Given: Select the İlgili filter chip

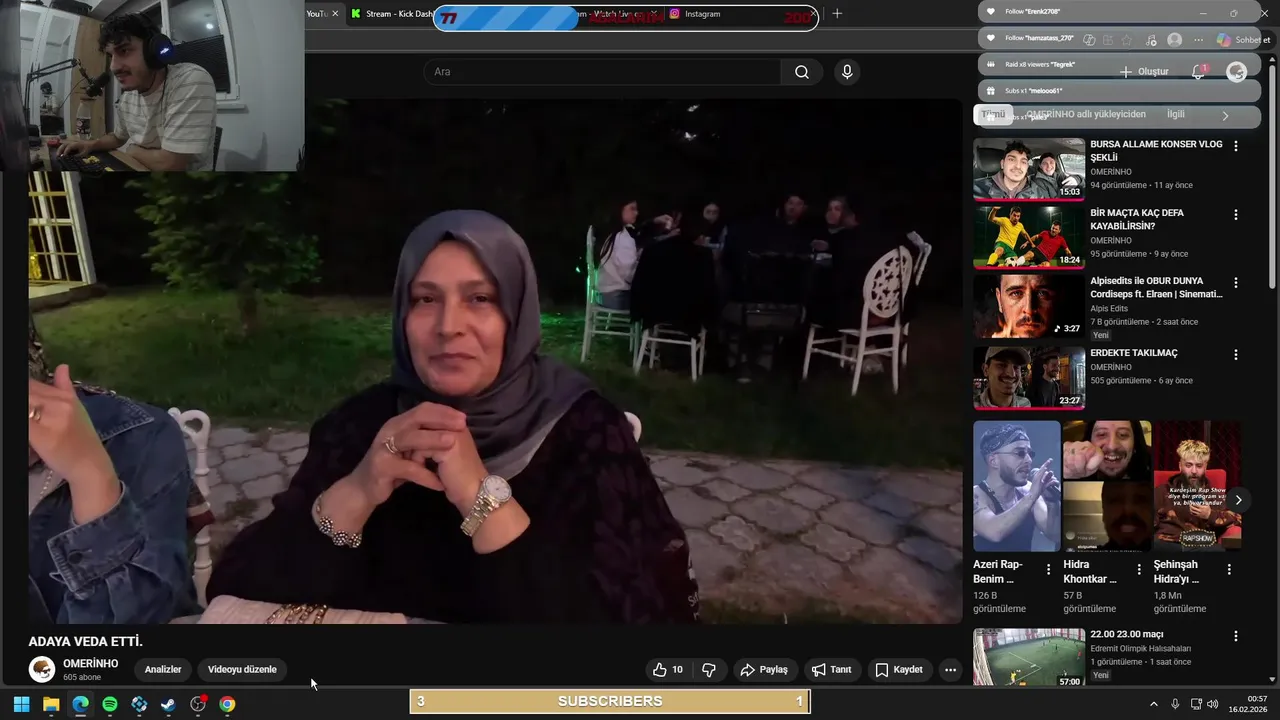Looking at the screenshot, I should pyautogui.click(x=1176, y=114).
